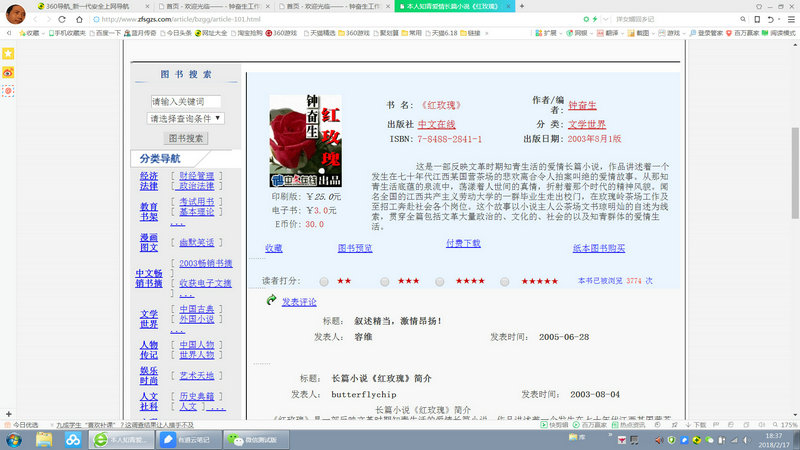This screenshot has height=450, width=800.
Task: Click the 红玫瑰 book cover thumbnail
Action: click(306, 141)
